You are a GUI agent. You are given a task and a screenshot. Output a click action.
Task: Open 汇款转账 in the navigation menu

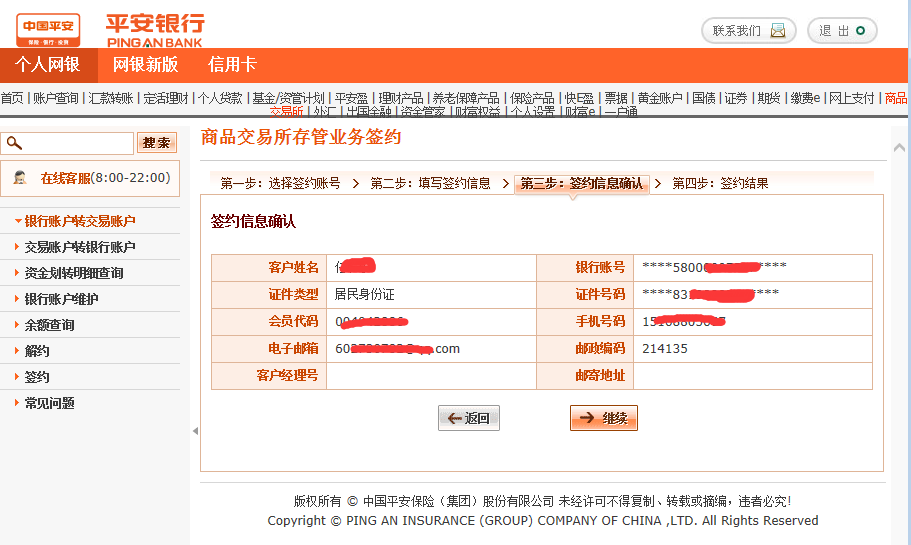[111, 98]
